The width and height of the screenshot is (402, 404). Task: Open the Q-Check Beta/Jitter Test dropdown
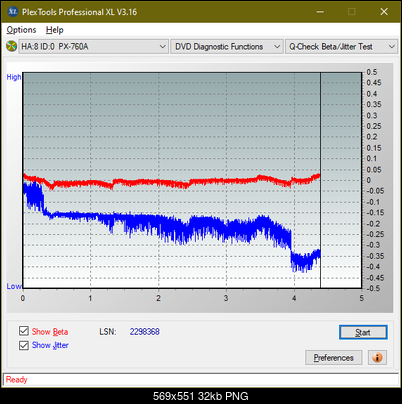[341, 47]
